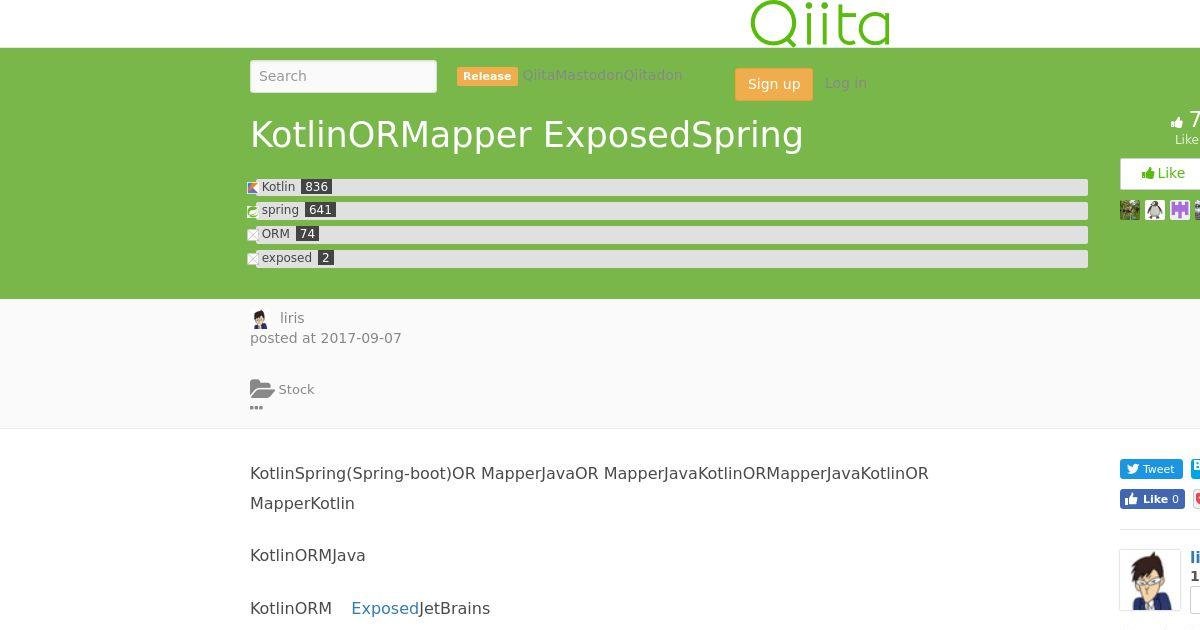Image resolution: width=1200 pixels, height=630 pixels.
Task: Open the Release announcement badge
Action: click(x=487, y=76)
